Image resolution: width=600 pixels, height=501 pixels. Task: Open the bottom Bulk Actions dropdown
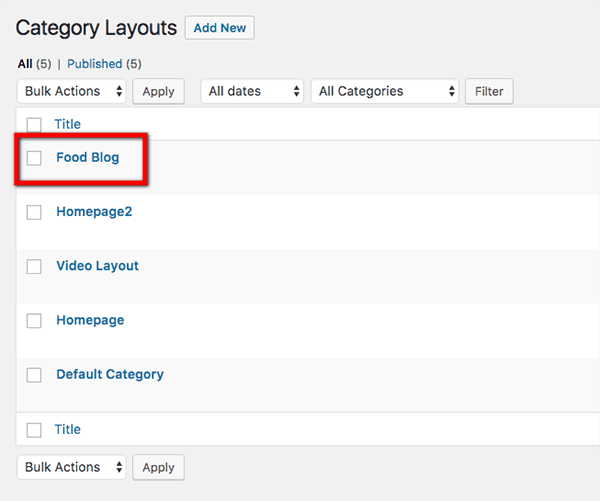click(x=72, y=467)
